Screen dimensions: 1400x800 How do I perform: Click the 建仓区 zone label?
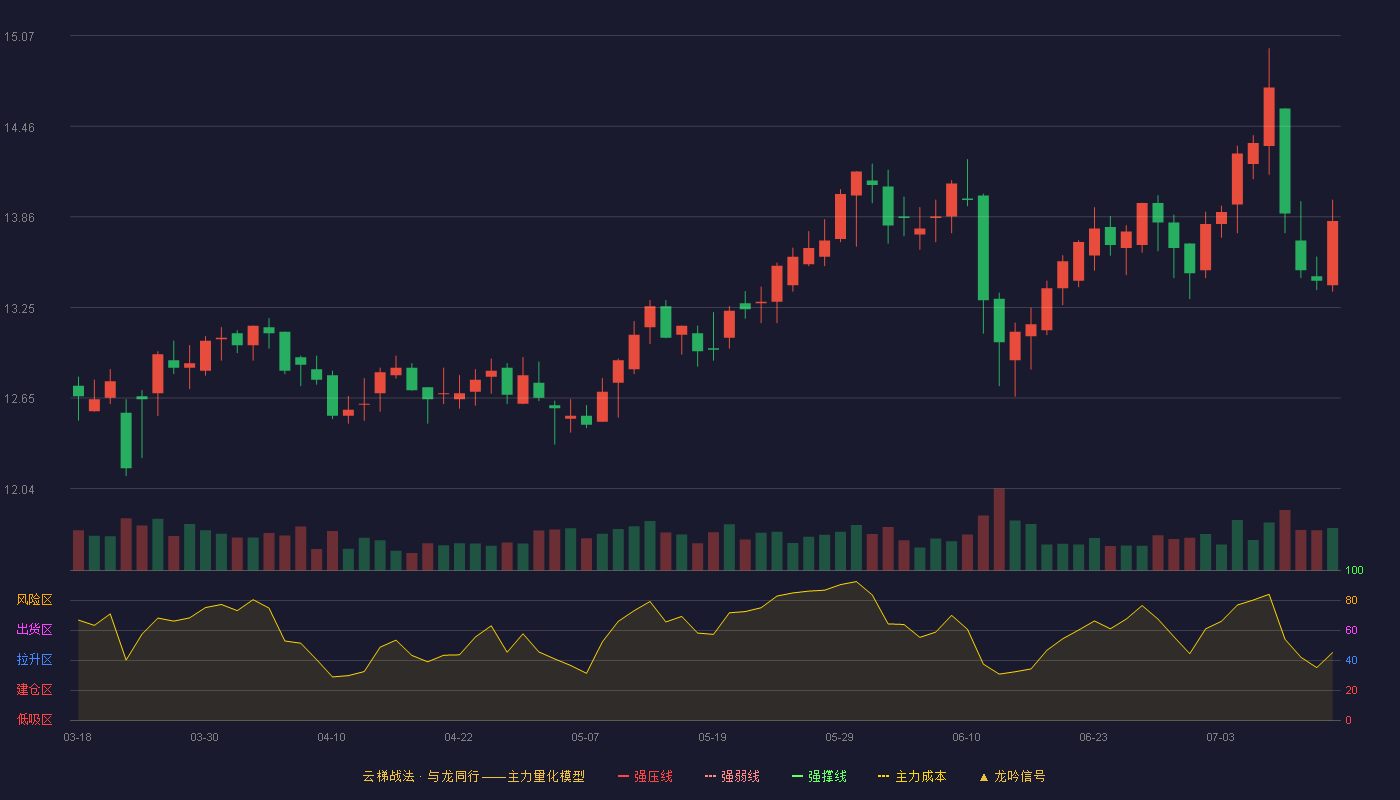(34, 690)
